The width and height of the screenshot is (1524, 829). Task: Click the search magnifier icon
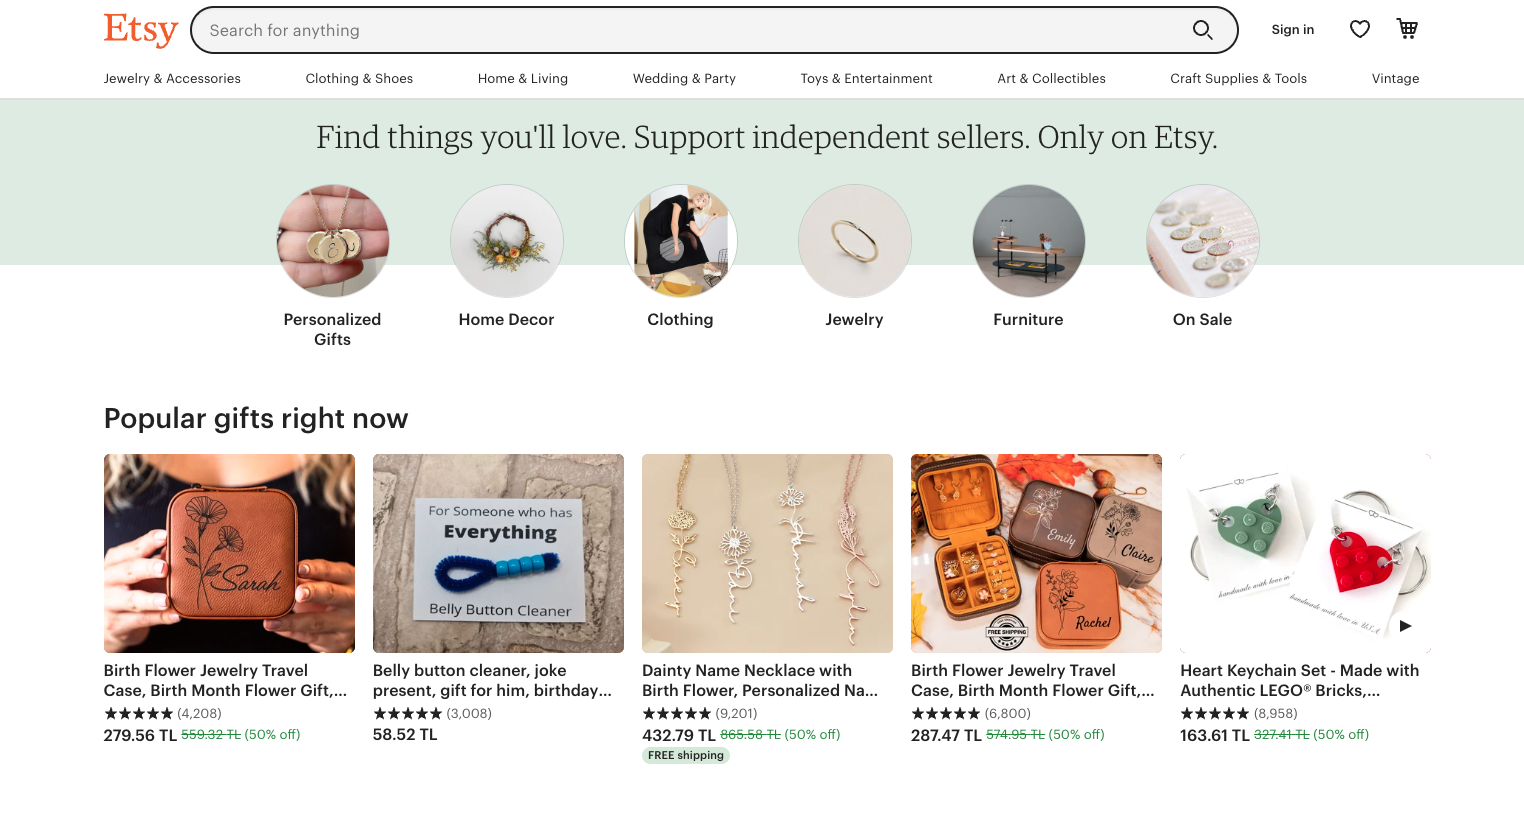[1202, 30]
